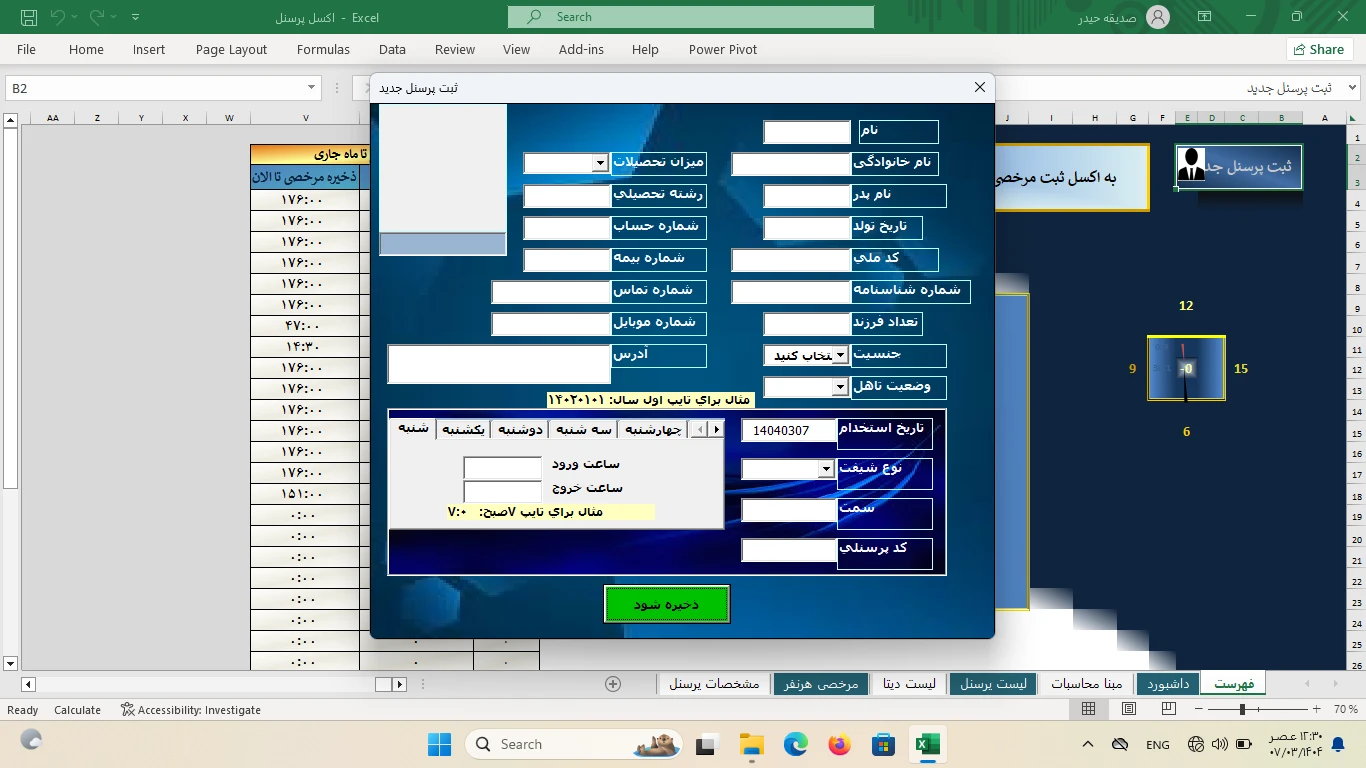Open File Explorer from the taskbar
The height and width of the screenshot is (768, 1366).
(751, 744)
